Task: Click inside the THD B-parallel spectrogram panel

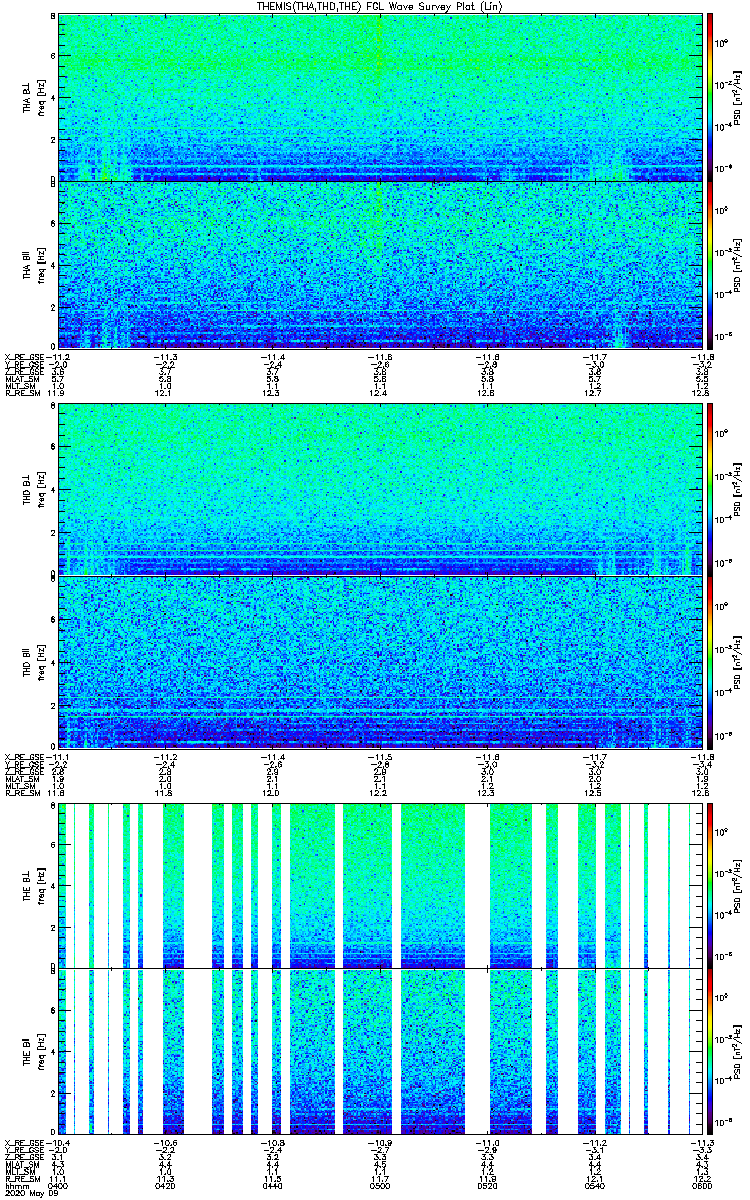Action: click(378, 662)
